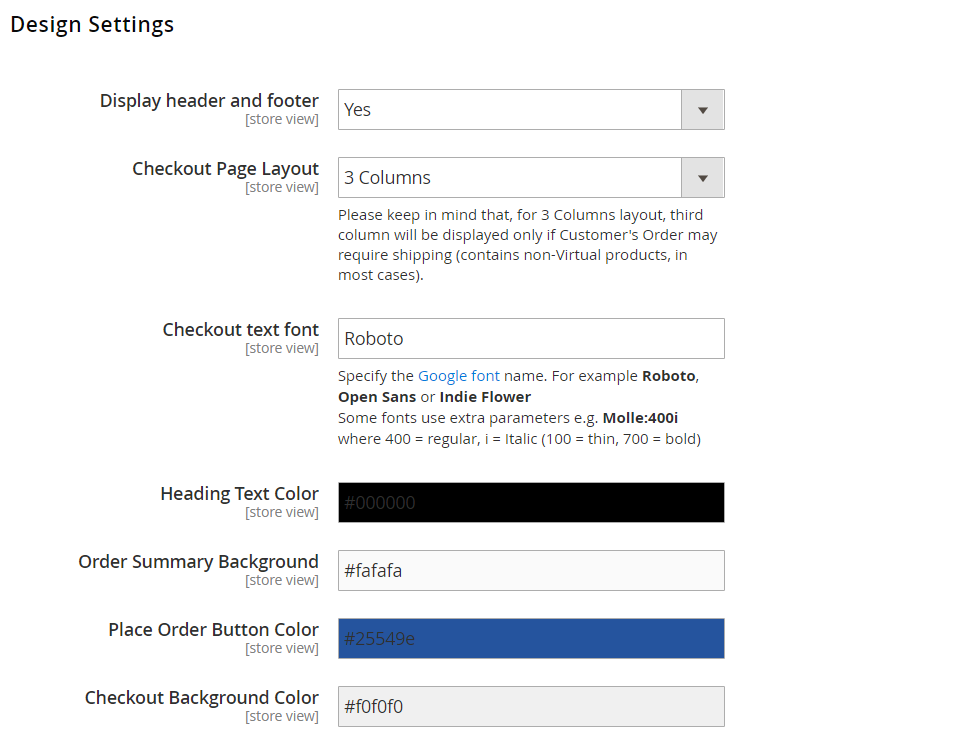This screenshot has height=739, width=960.
Task: Click the Checkout text font input field
Action: (530, 338)
